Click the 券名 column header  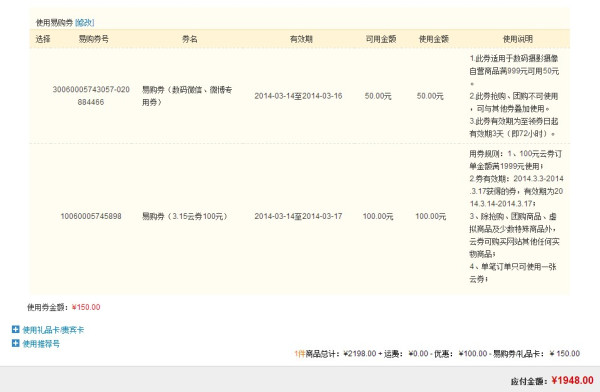coord(189,39)
